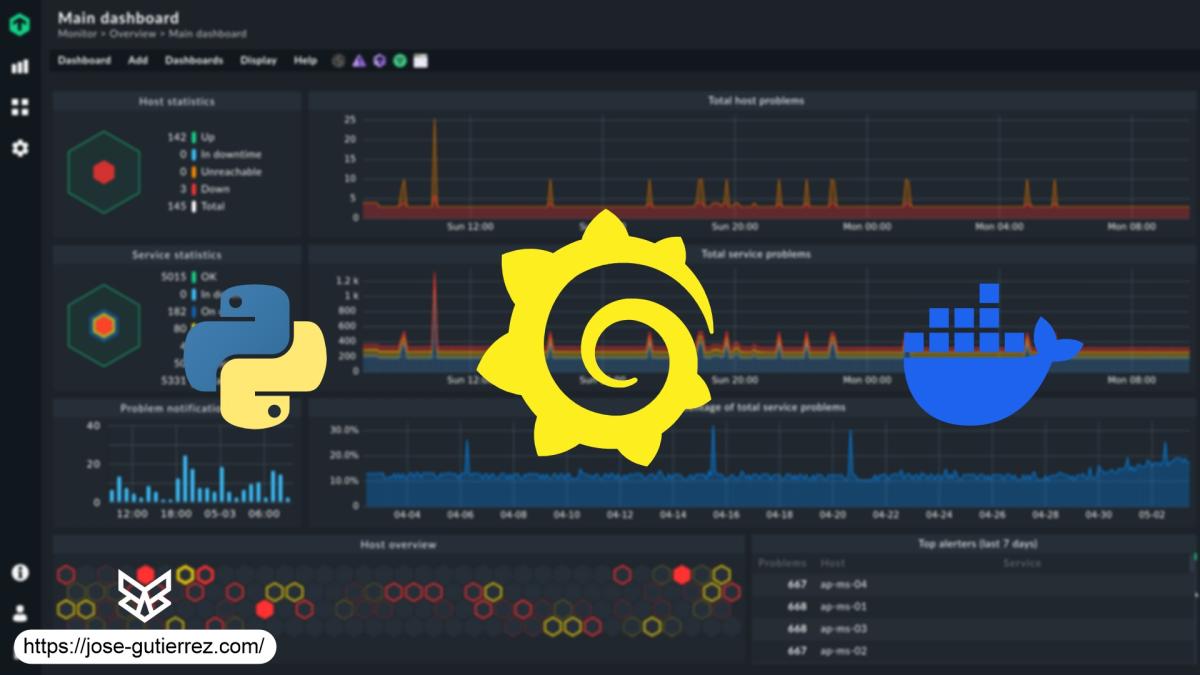
Task: Open host ap-ms-04 in Top alerters
Action: pyautogui.click(x=843, y=584)
